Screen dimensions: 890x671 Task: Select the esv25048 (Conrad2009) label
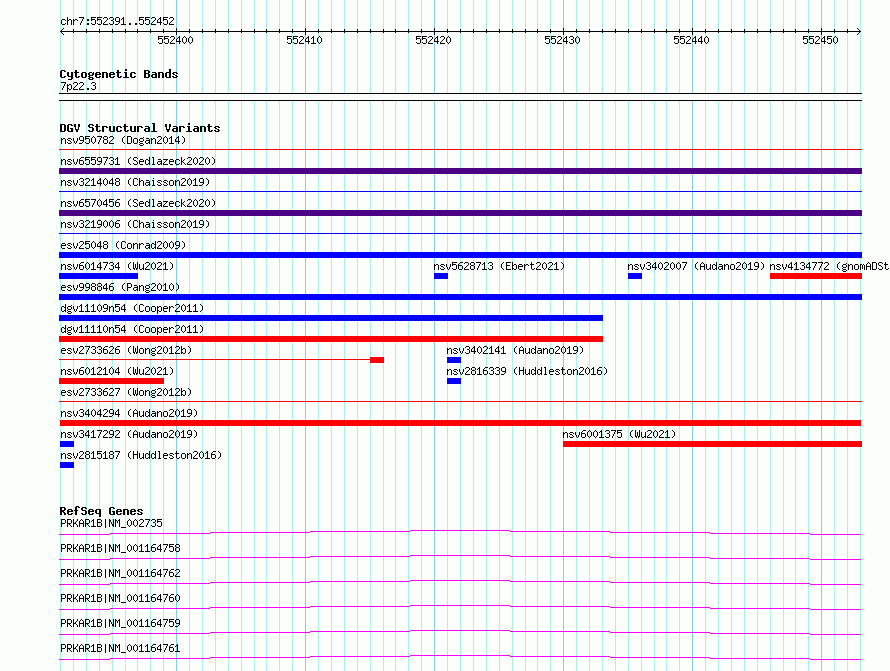(x=123, y=245)
